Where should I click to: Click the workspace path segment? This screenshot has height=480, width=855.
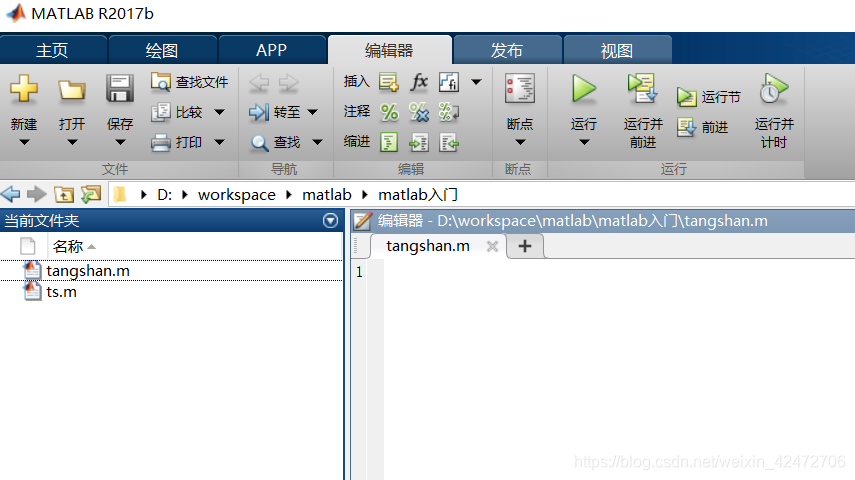[x=237, y=195]
